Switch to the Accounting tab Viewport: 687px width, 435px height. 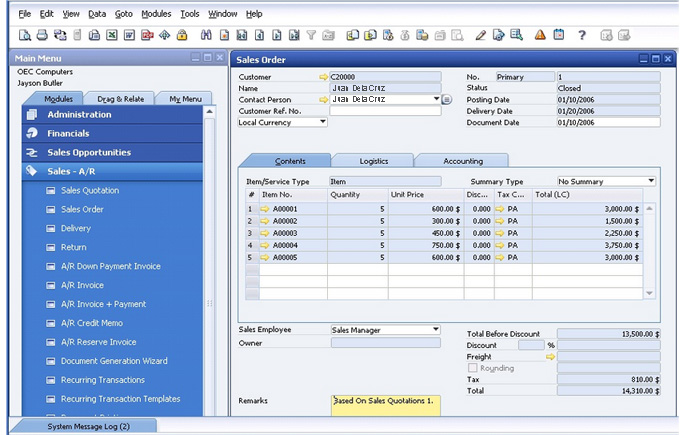(462, 160)
